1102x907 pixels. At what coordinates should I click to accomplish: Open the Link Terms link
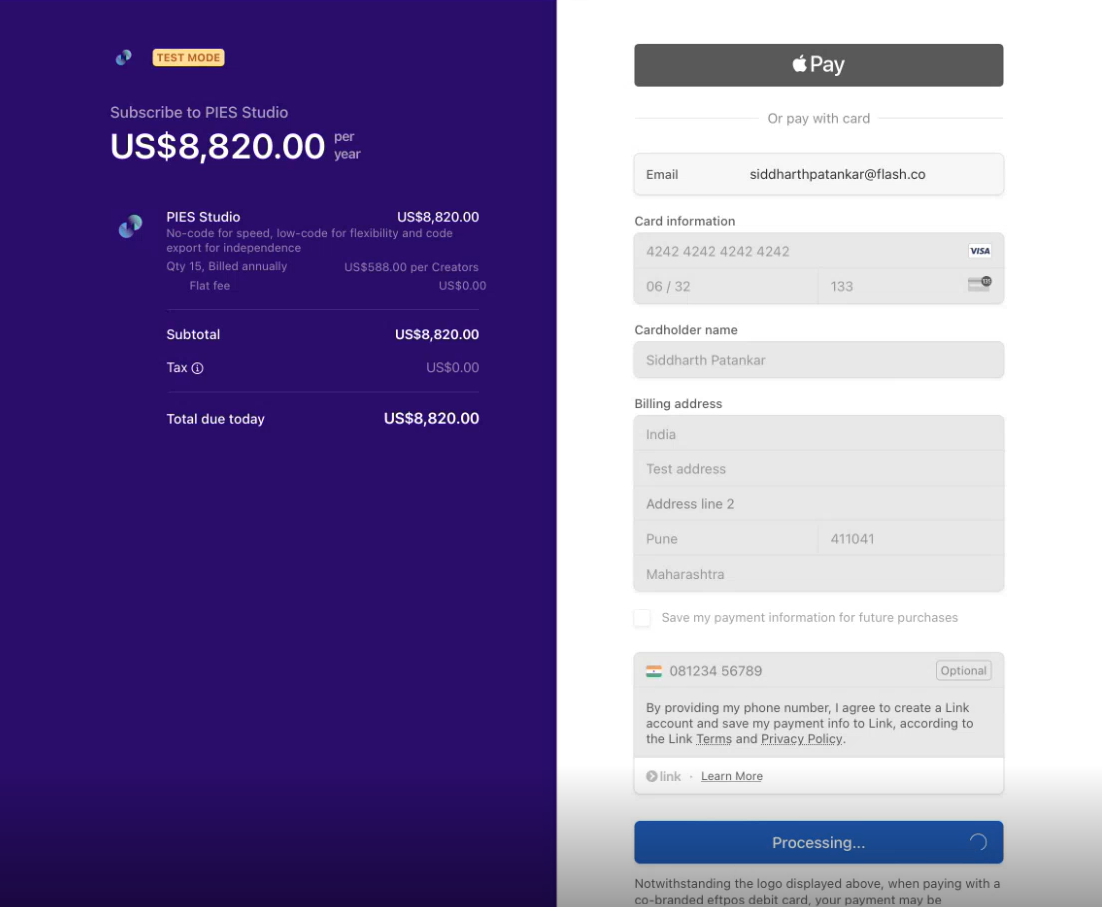click(x=714, y=739)
